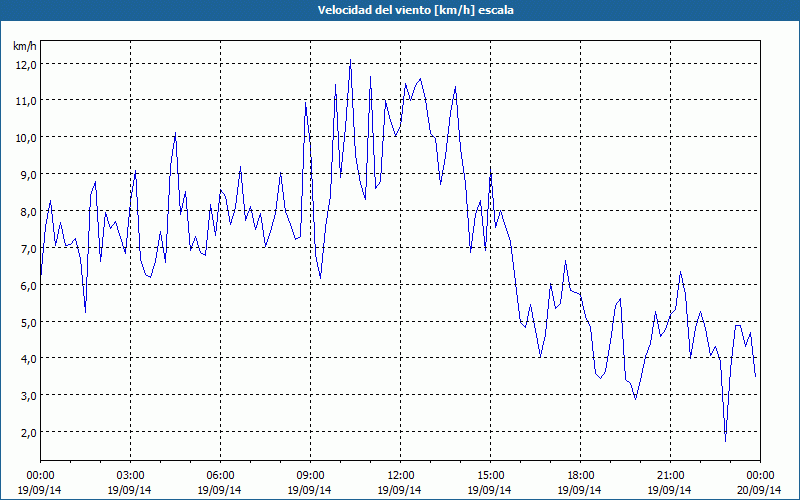
Task: Click the '06:00' time axis label
Action: (220, 476)
